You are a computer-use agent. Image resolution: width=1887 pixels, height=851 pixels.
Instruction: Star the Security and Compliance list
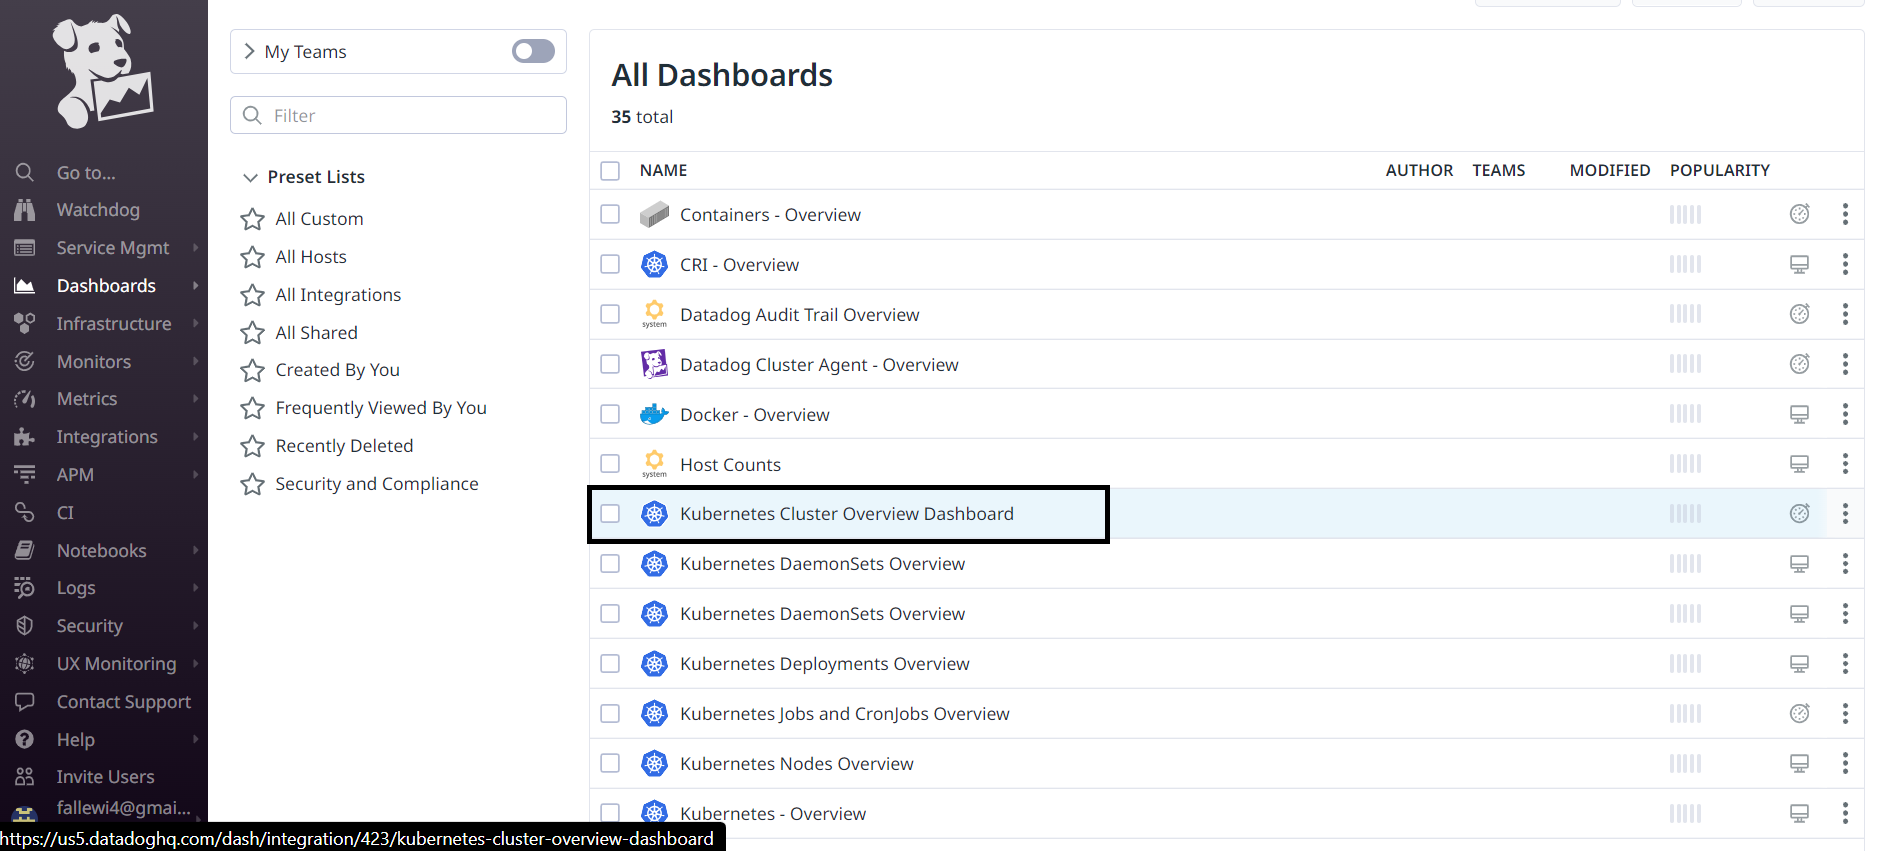[x=253, y=484]
